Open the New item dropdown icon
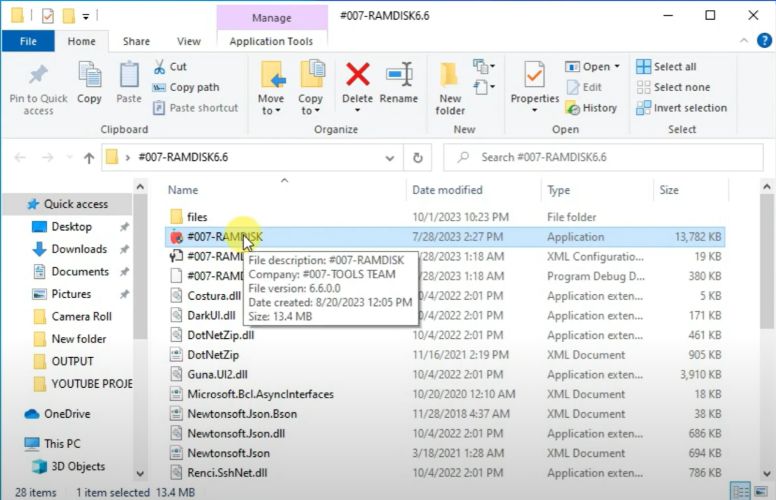The image size is (776, 500). point(484,66)
